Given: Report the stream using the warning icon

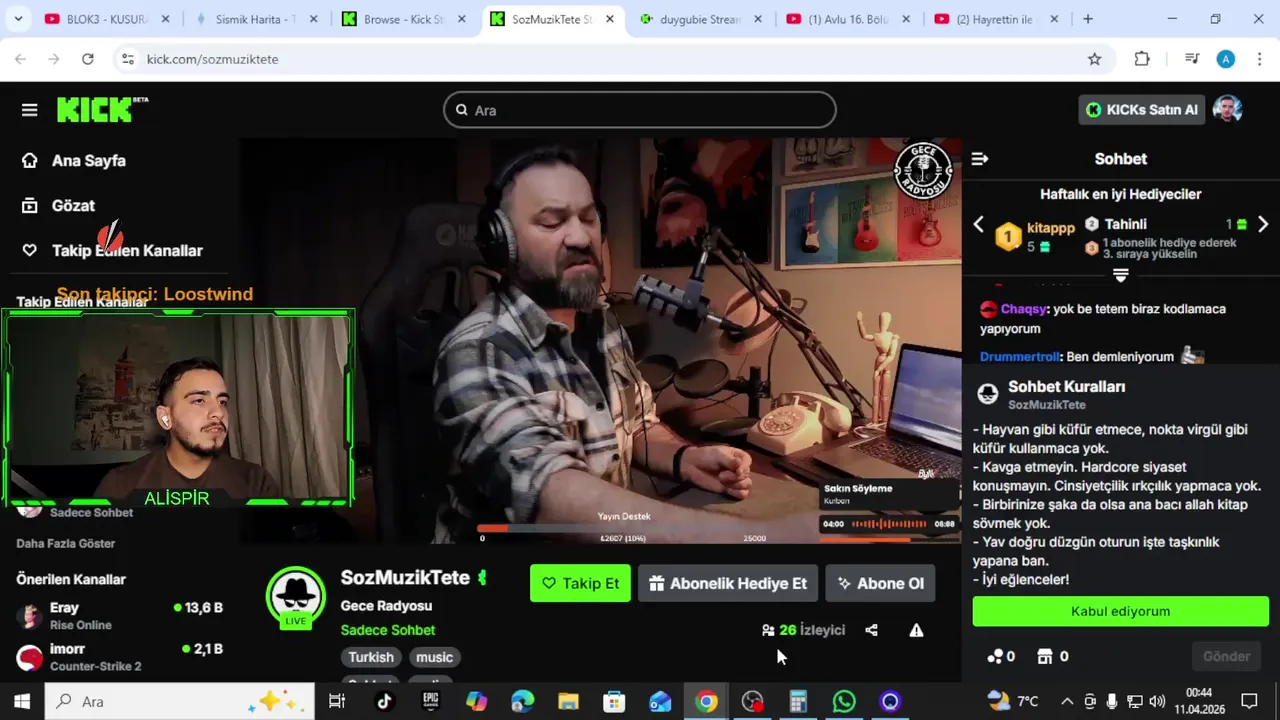Looking at the screenshot, I should [916, 630].
